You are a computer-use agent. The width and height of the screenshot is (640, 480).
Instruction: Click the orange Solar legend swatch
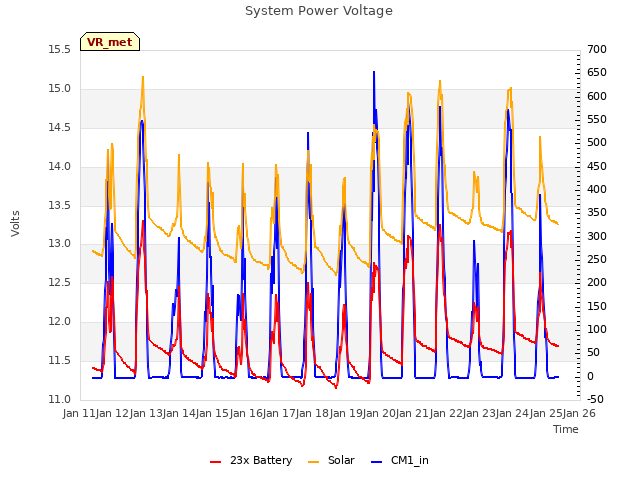click(313, 462)
